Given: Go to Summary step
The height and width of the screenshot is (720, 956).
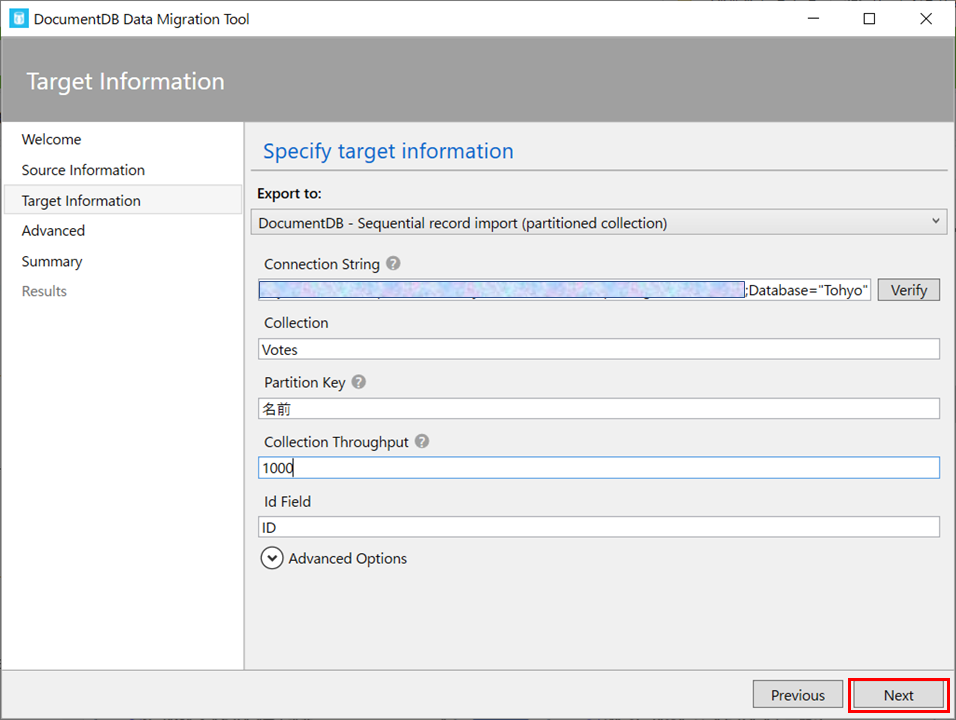Looking at the screenshot, I should click(x=52, y=262).
